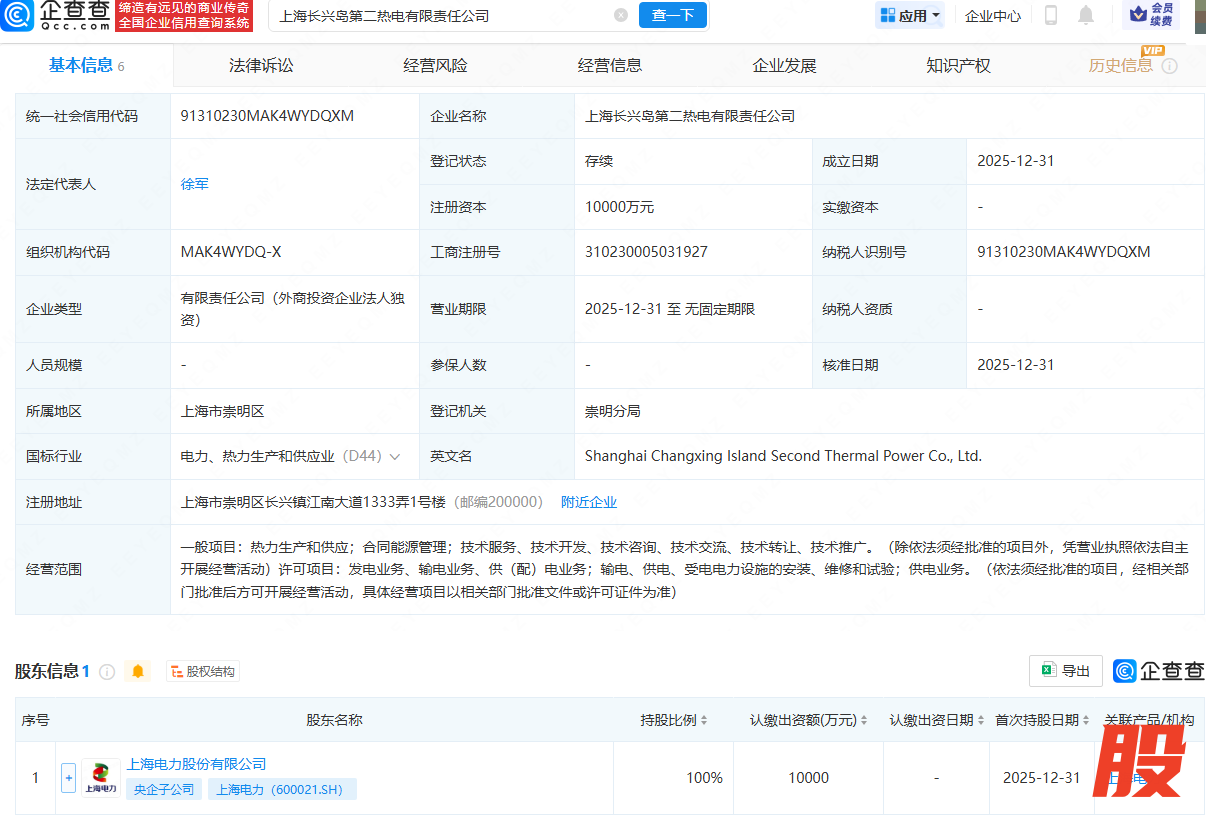Viewport: 1206px width, 816px height.
Task: Open legal representative 徐军 link
Action: [x=195, y=184]
